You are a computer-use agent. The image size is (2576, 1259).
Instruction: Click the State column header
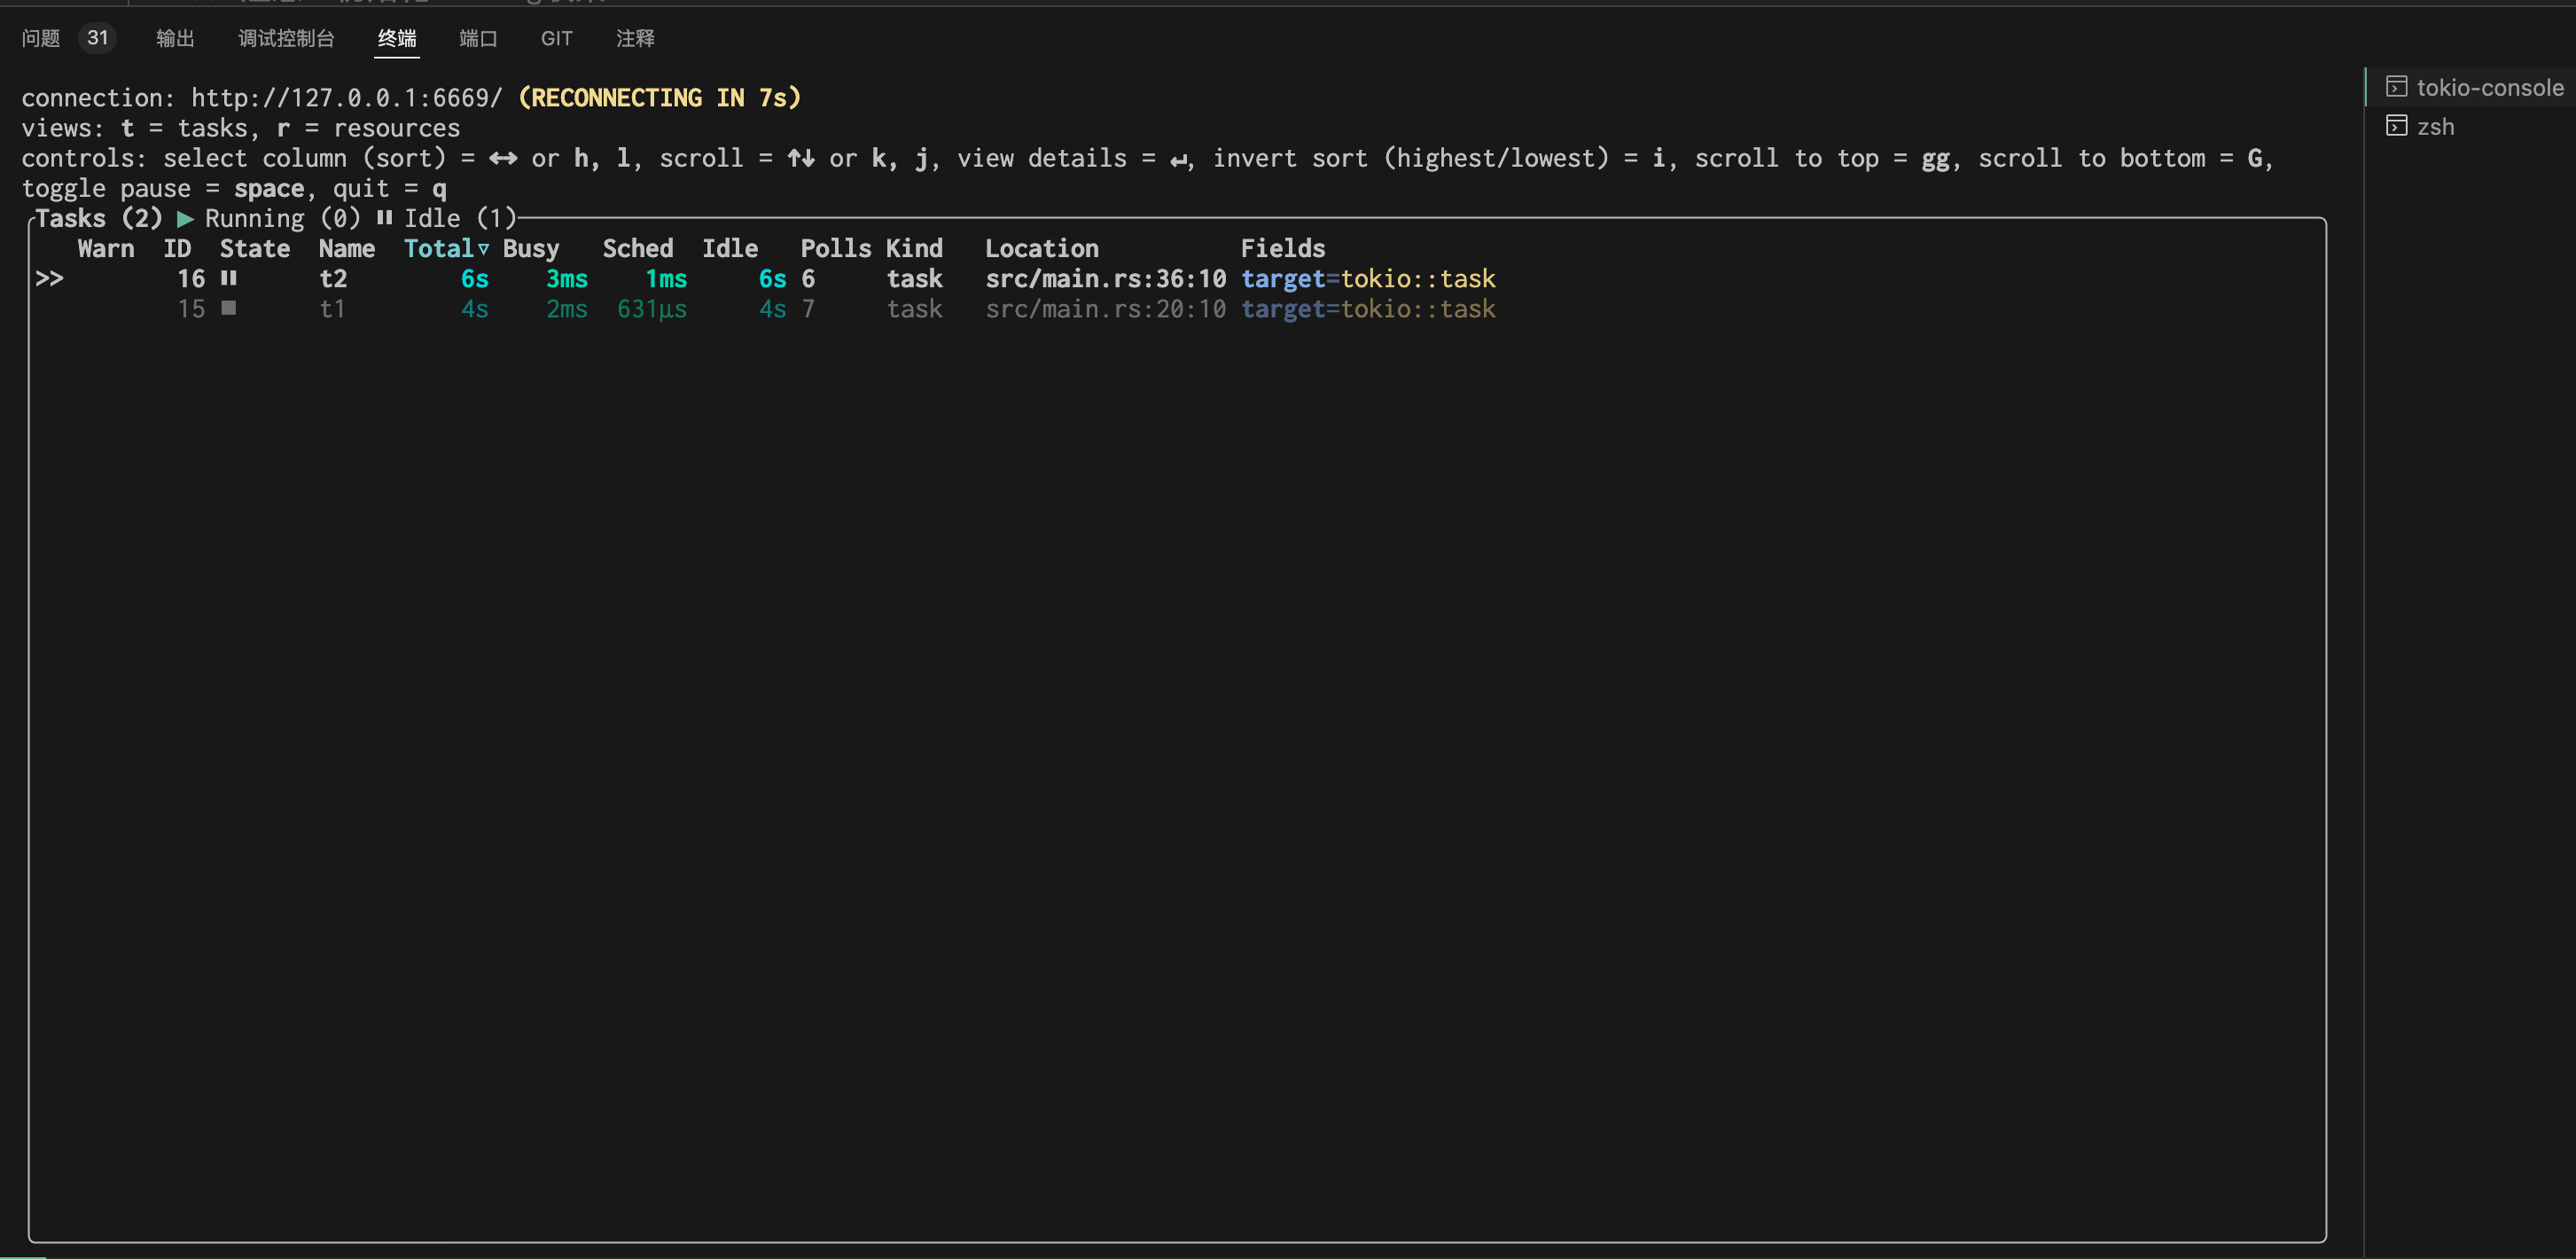point(255,249)
